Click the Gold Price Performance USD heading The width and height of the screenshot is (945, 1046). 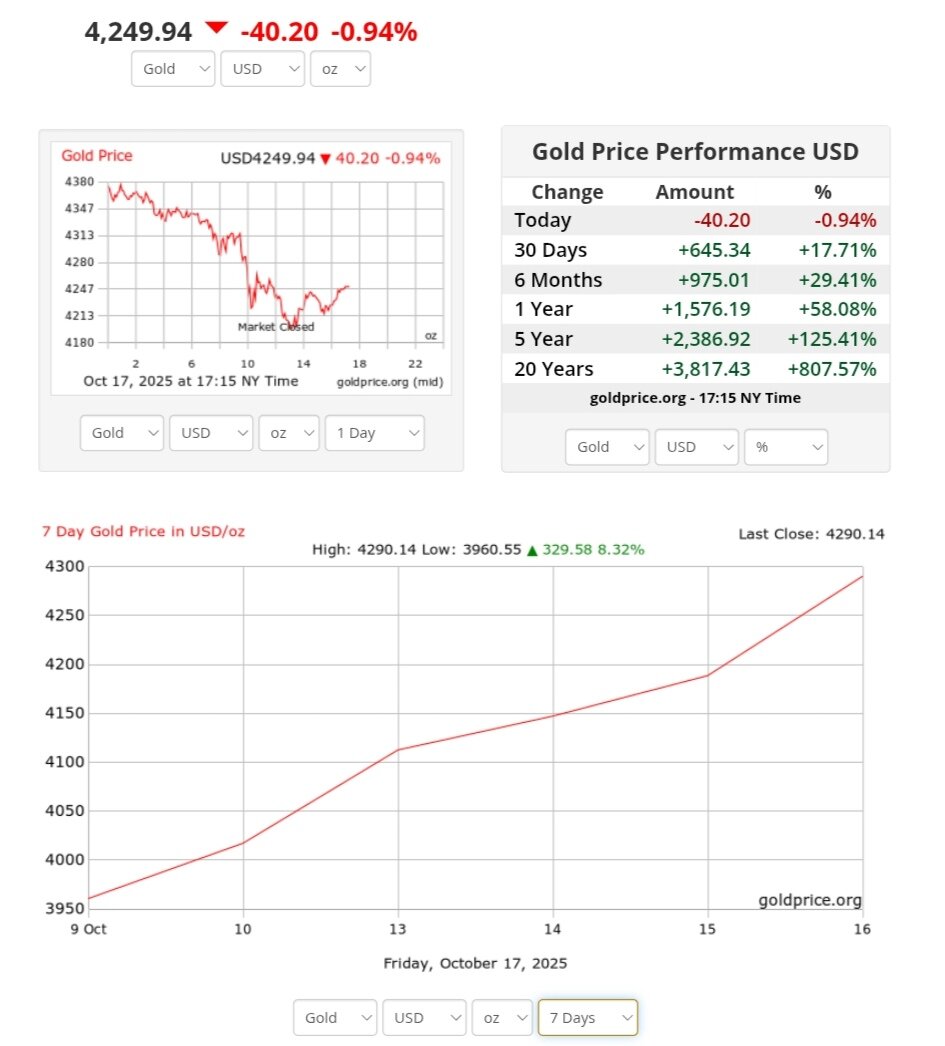pos(695,152)
